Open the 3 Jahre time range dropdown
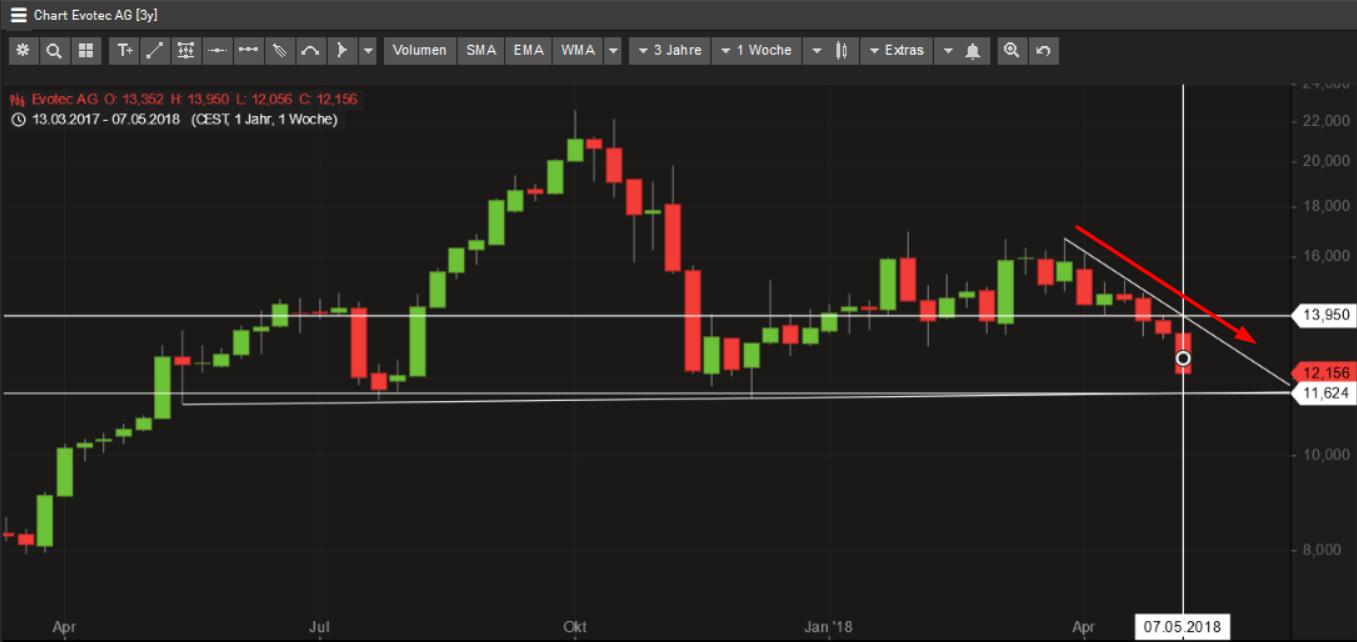The width and height of the screenshot is (1357, 642). 669,51
